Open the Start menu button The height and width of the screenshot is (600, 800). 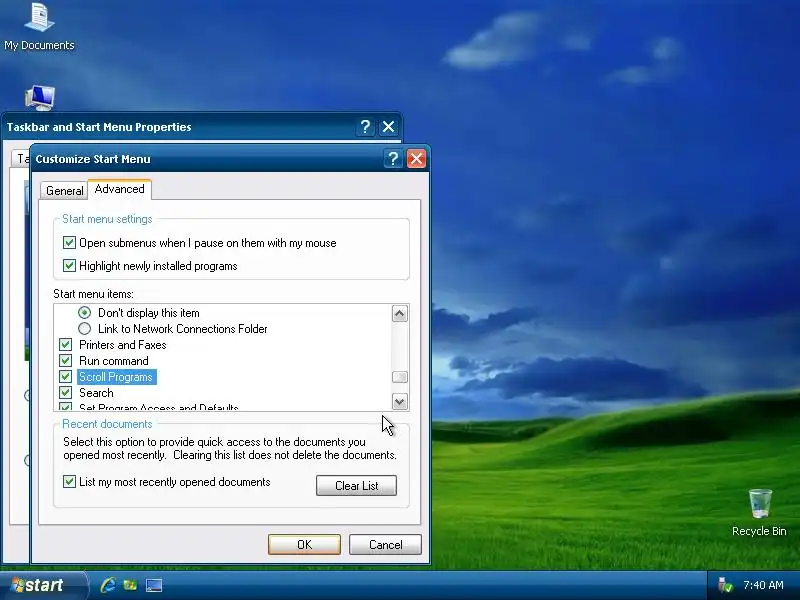[x=43, y=585]
